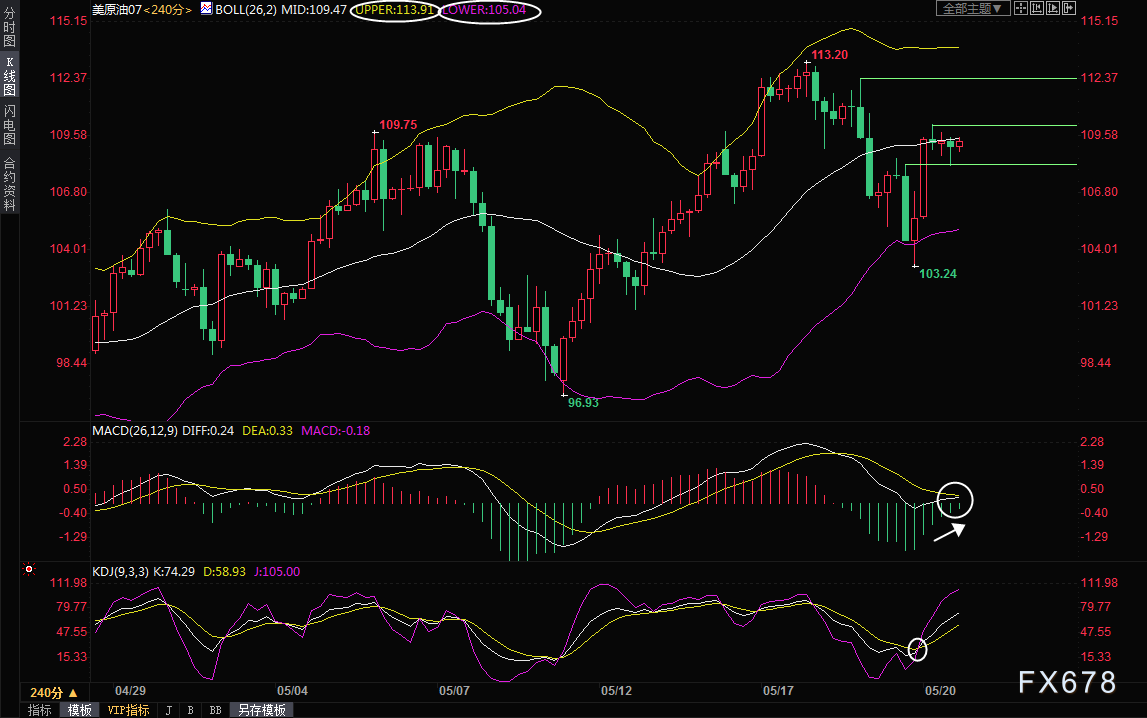
Task: Click the 05/12 date on time axis
Action: tap(616, 691)
